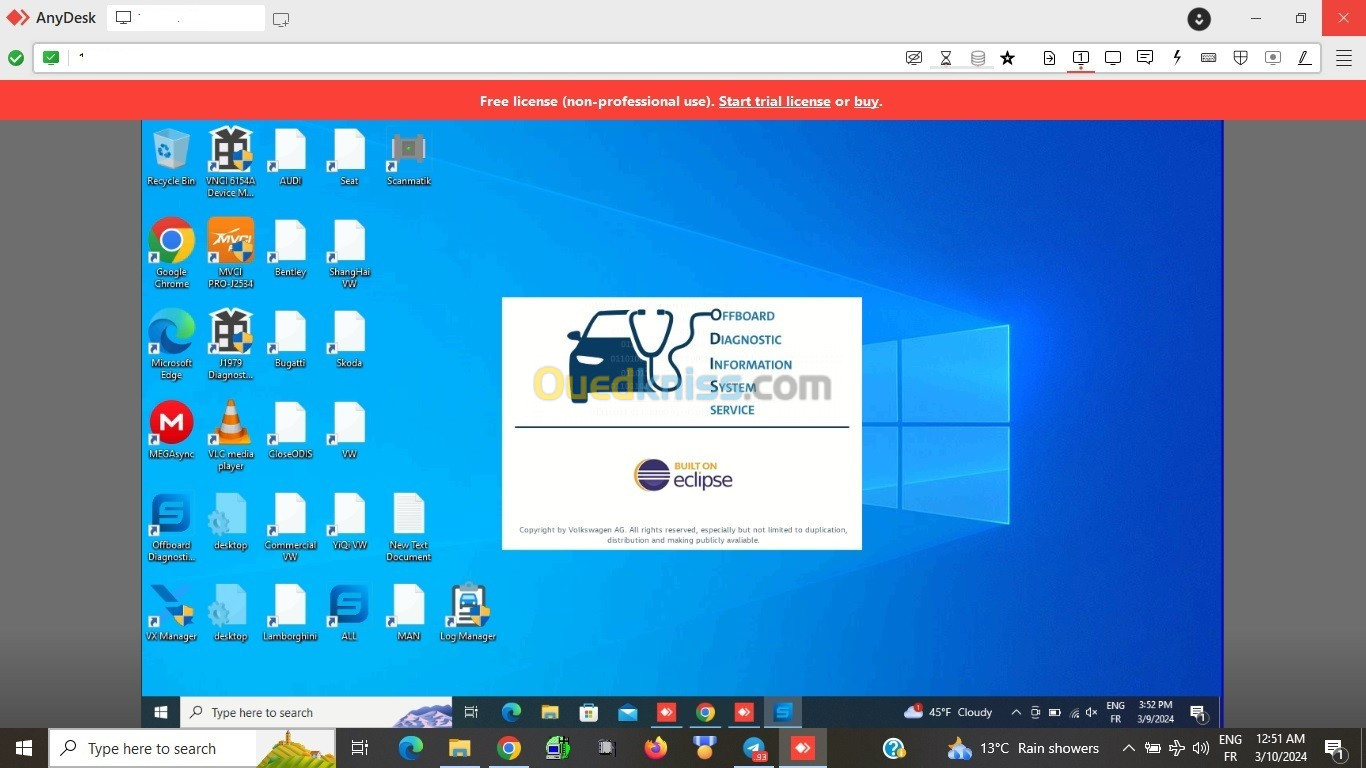Image resolution: width=1366 pixels, height=768 pixels.
Task: Open Telegram on local taskbar
Action: [754, 748]
